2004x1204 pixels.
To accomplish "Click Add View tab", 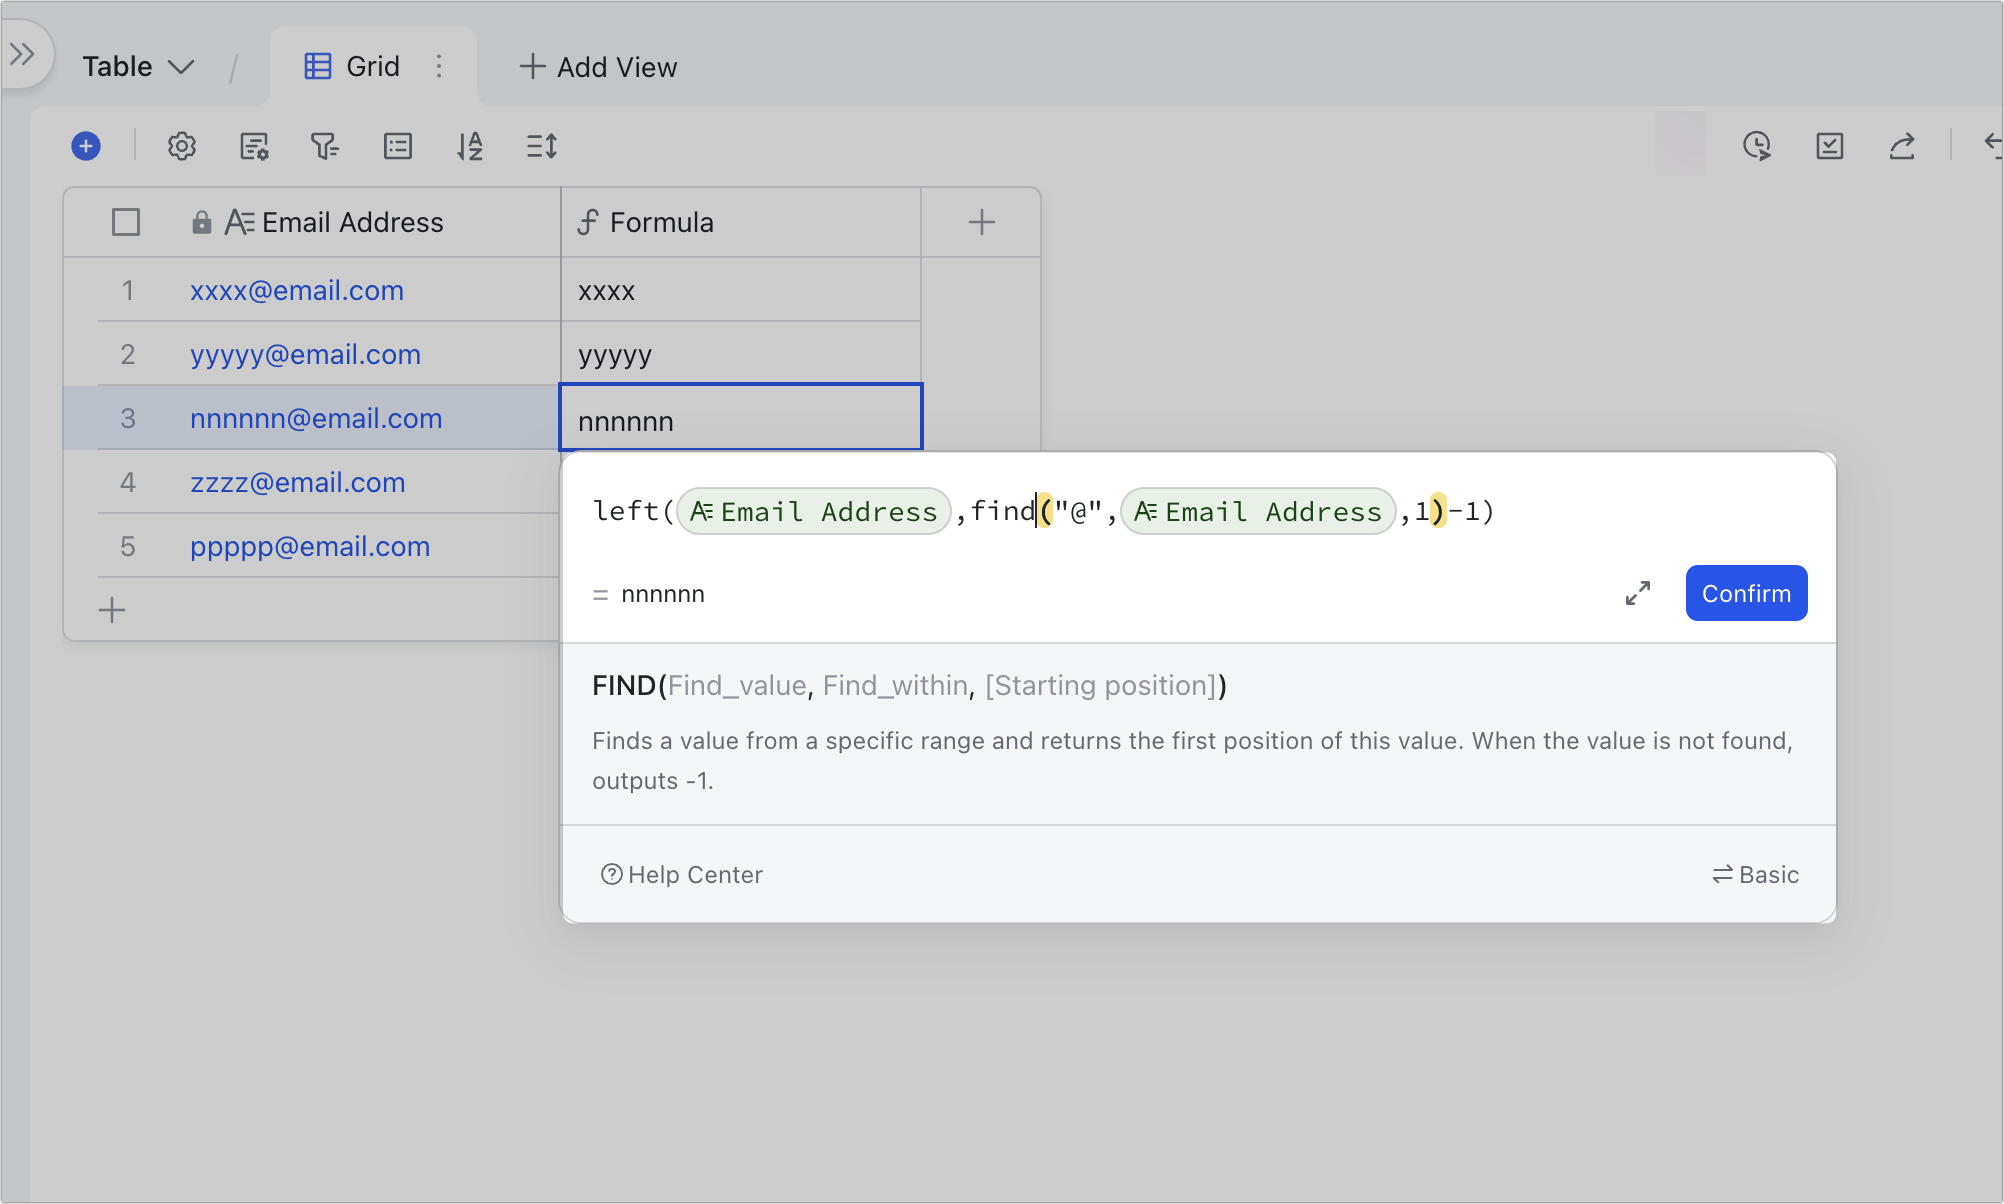I will click(598, 67).
